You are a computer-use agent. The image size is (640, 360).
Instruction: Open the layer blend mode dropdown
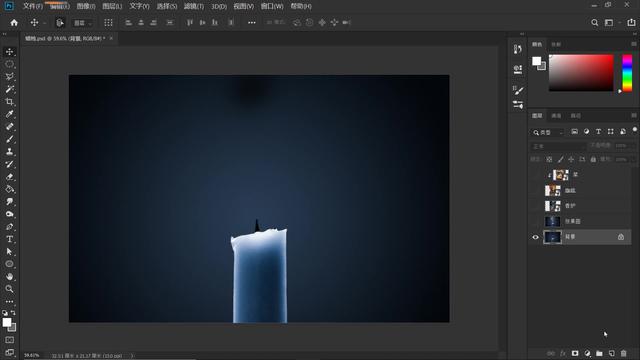pos(558,146)
